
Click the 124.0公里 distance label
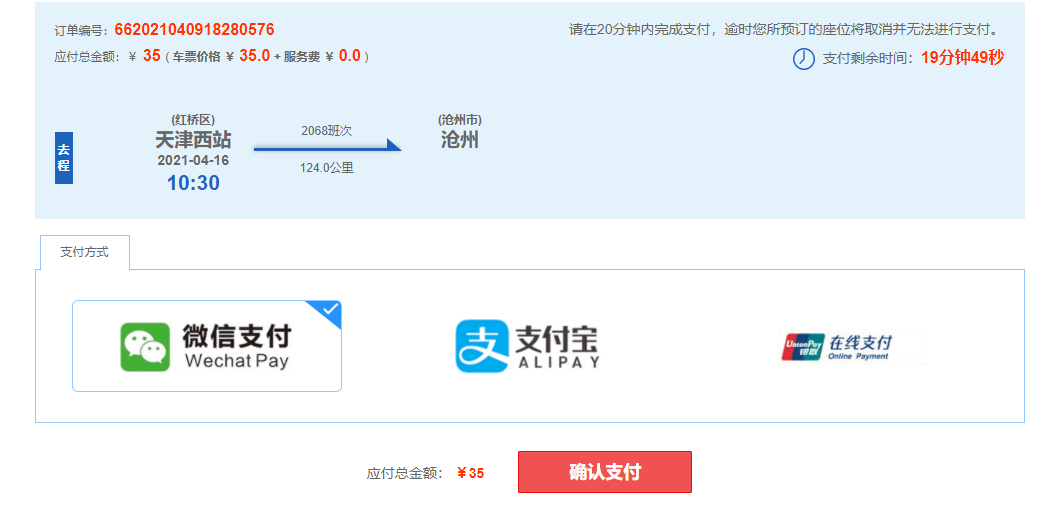[x=326, y=168]
